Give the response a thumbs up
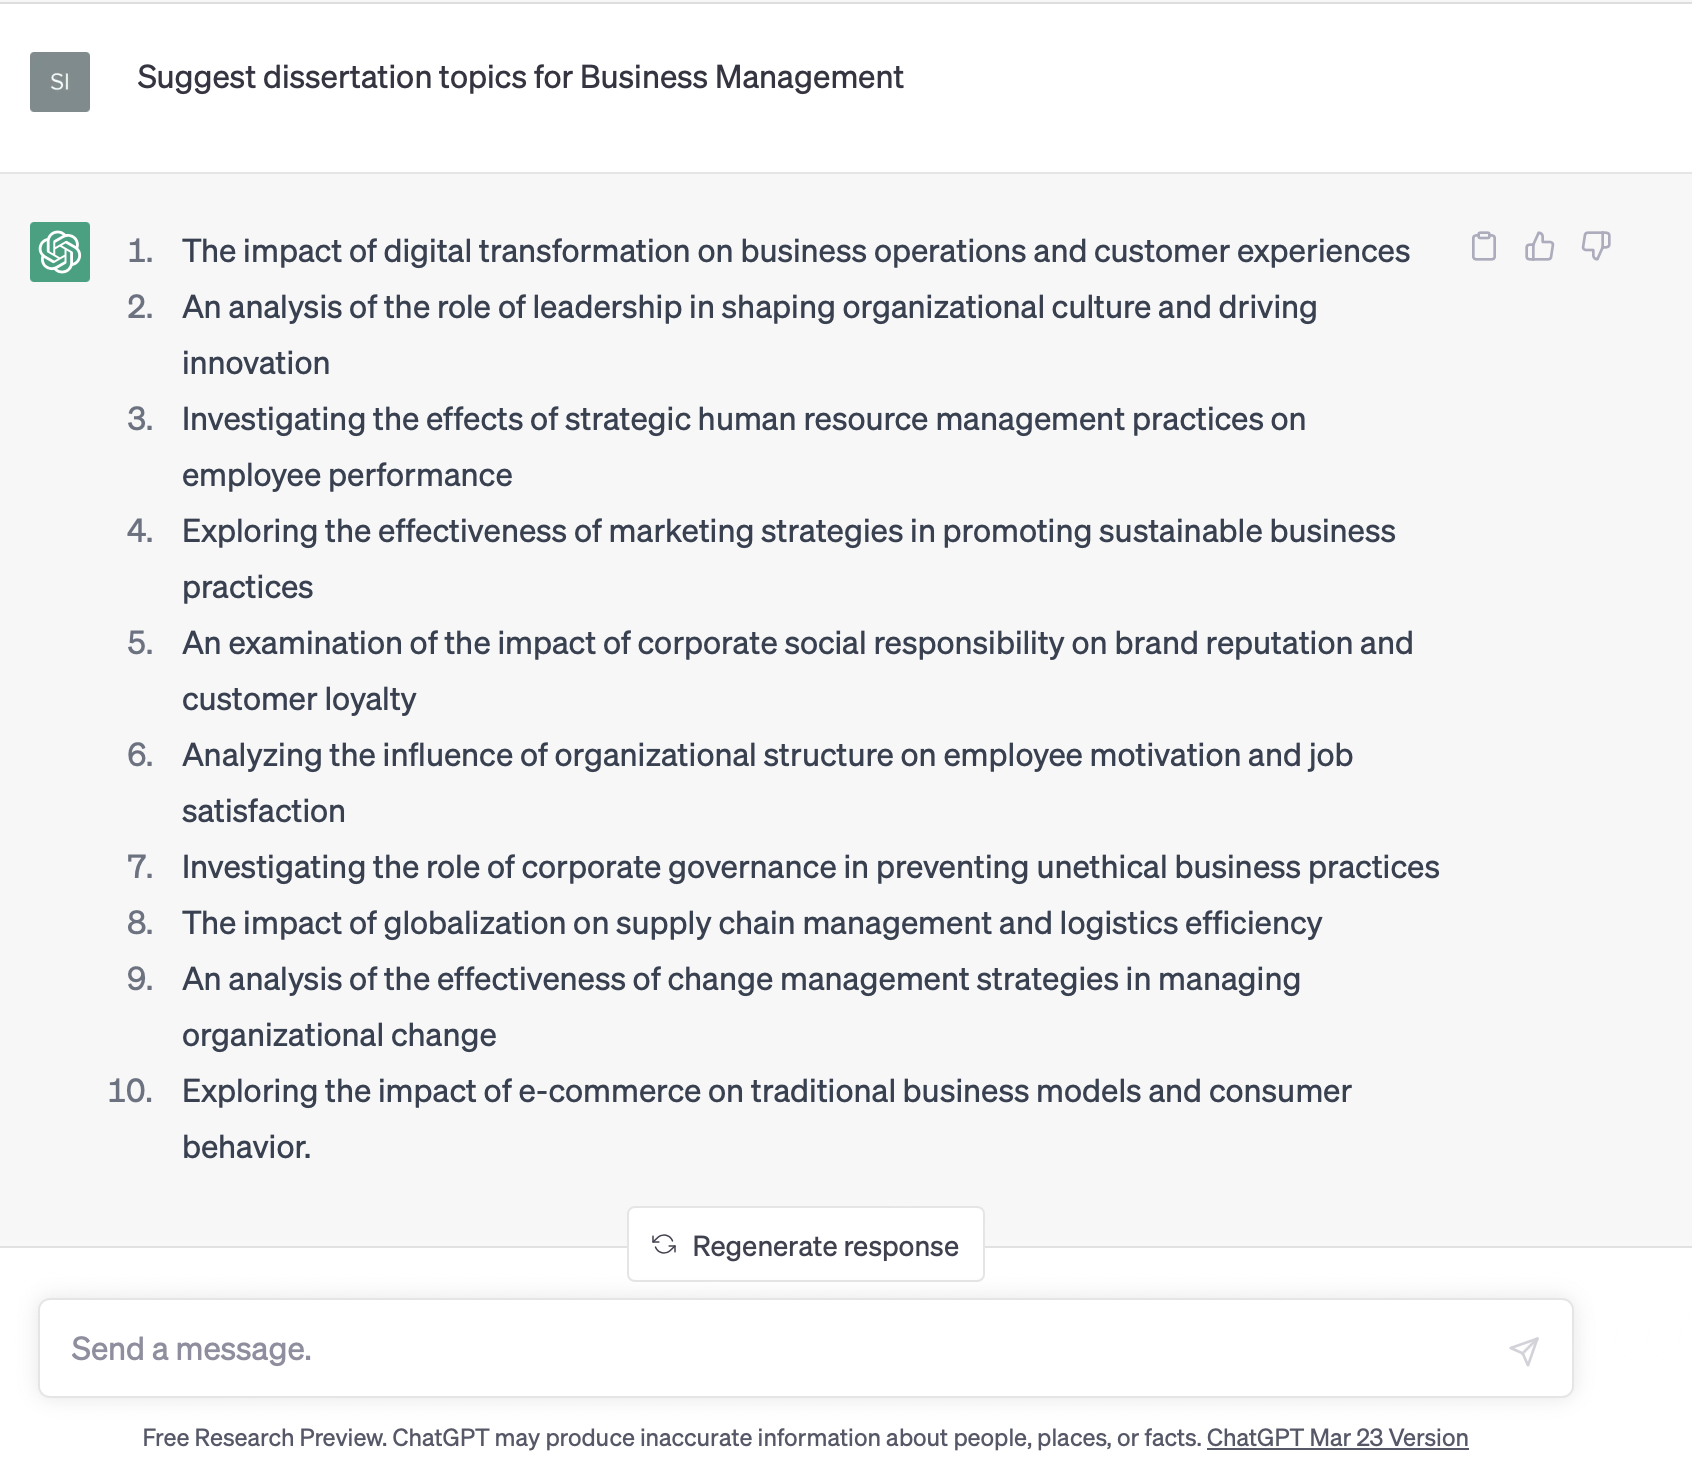Screen dimensions: 1692x1464 [x=1540, y=246]
